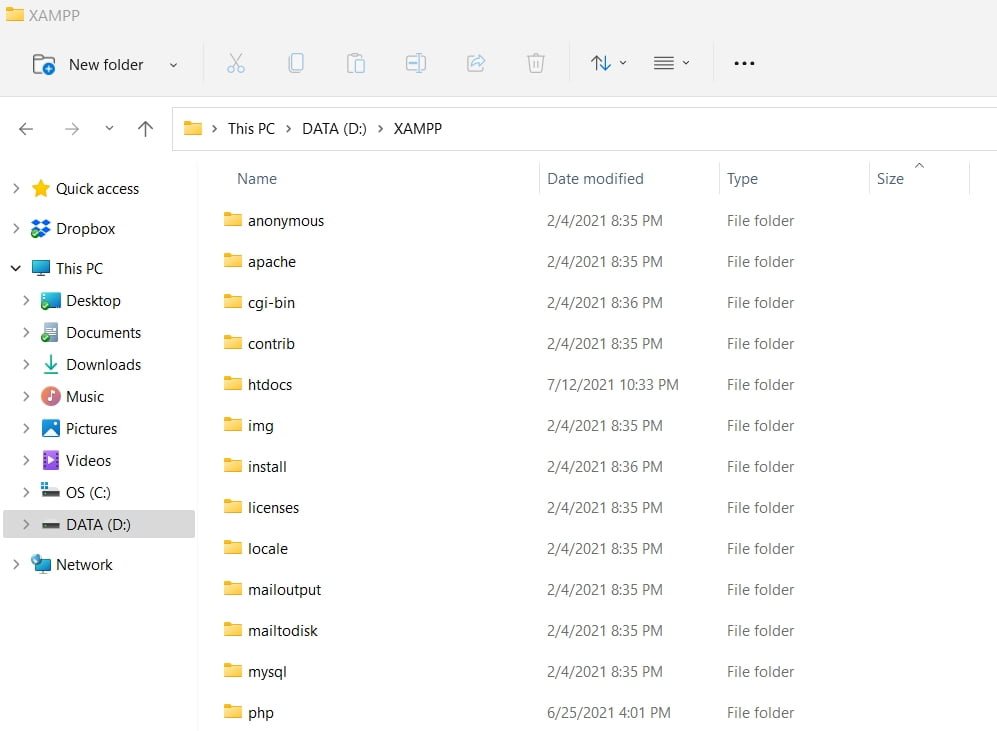Viewport: 997px width, 731px height.
Task: Select the htdocs folder icon
Action: pyautogui.click(x=233, y=384)
